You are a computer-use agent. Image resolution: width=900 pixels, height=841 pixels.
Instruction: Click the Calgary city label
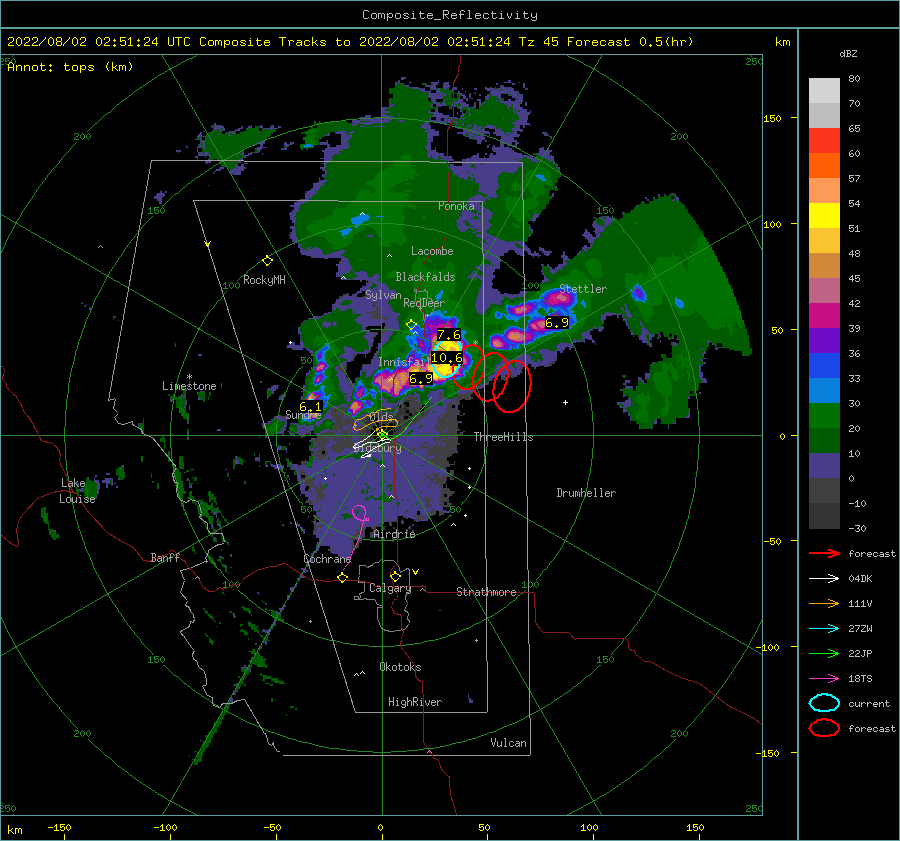[x=390, y=588]
